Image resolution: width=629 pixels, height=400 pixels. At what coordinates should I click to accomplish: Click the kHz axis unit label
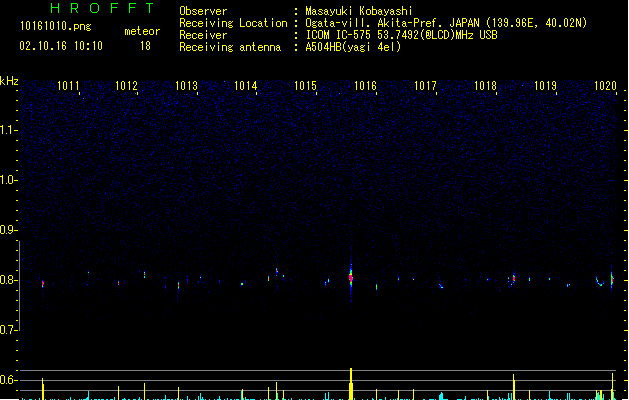click(9, 81)
